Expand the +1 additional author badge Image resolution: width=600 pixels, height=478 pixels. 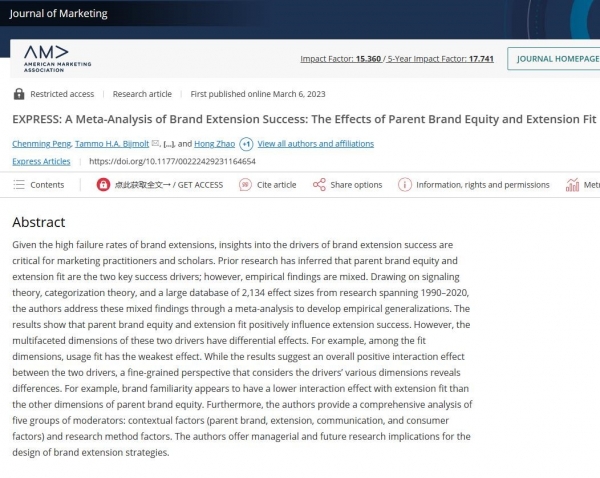(246, 144)
